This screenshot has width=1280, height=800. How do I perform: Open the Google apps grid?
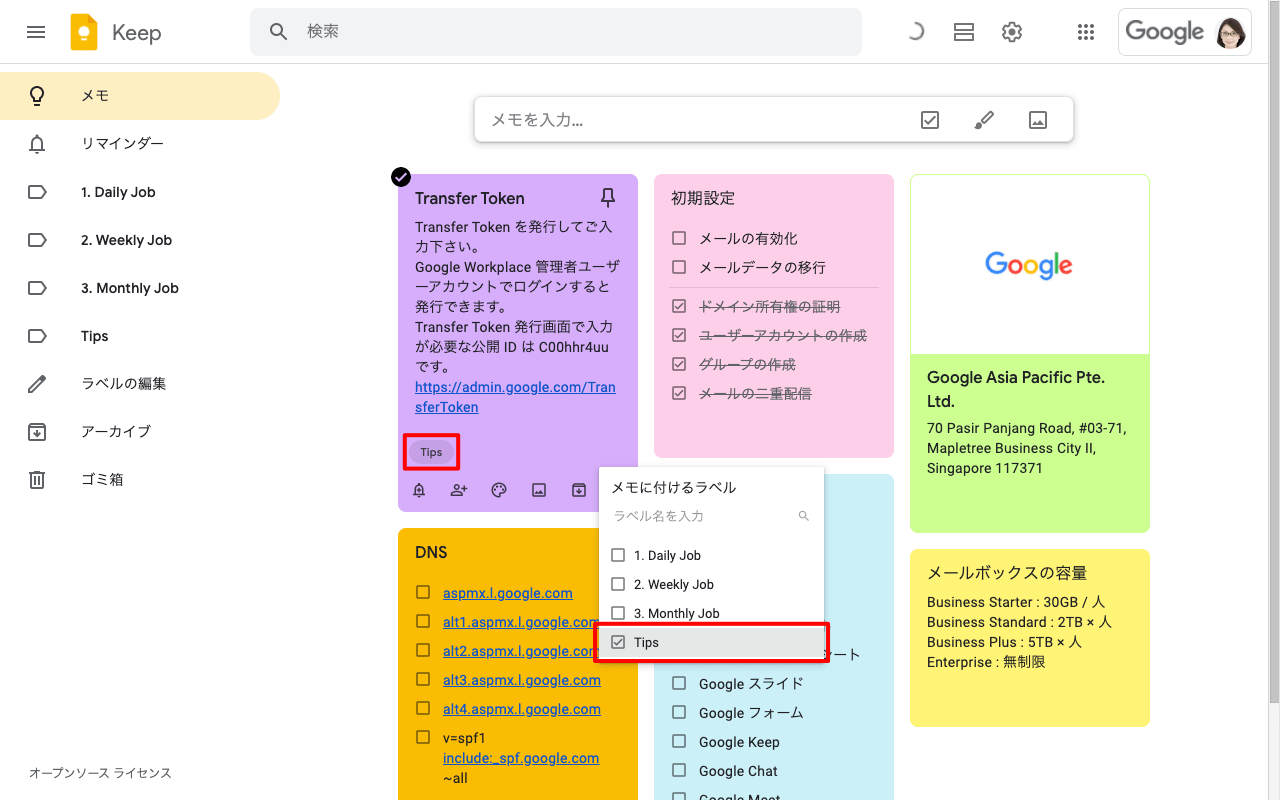(1086, 32)
